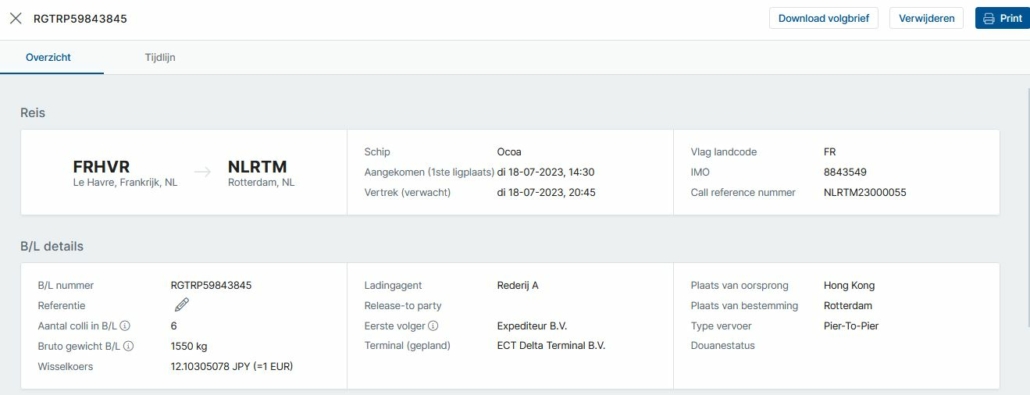The width and height of the screenshot is (1030, 395).
Task: Click the Verwijderen button
Action: point(927,18)
